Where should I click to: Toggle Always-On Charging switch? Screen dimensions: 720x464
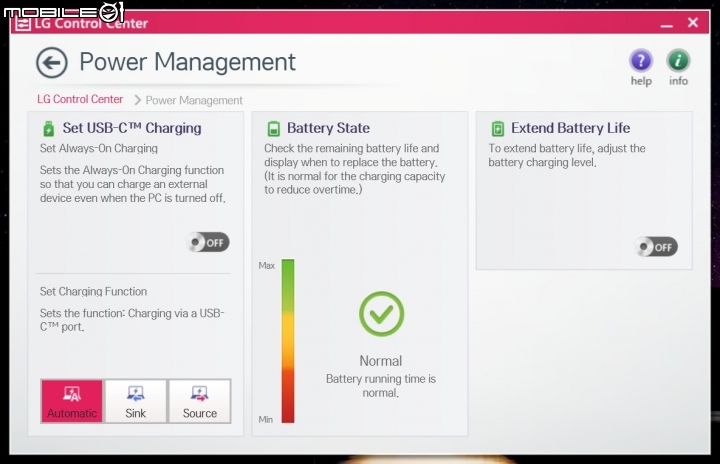(208, 242)
